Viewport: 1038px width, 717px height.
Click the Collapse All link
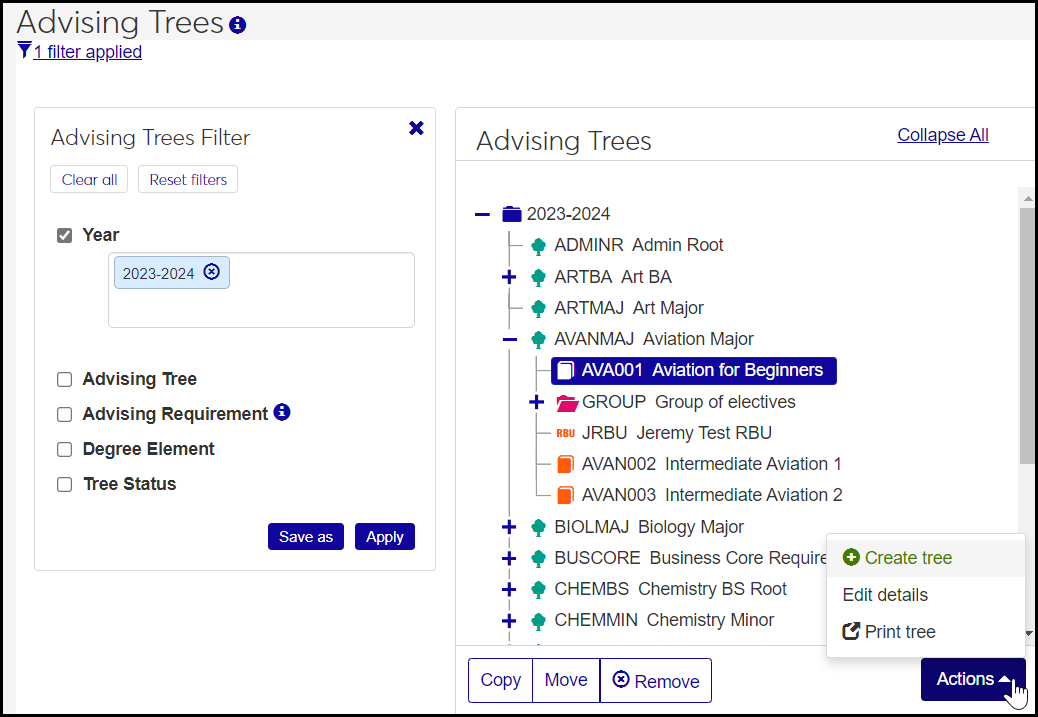click(942, 135)
